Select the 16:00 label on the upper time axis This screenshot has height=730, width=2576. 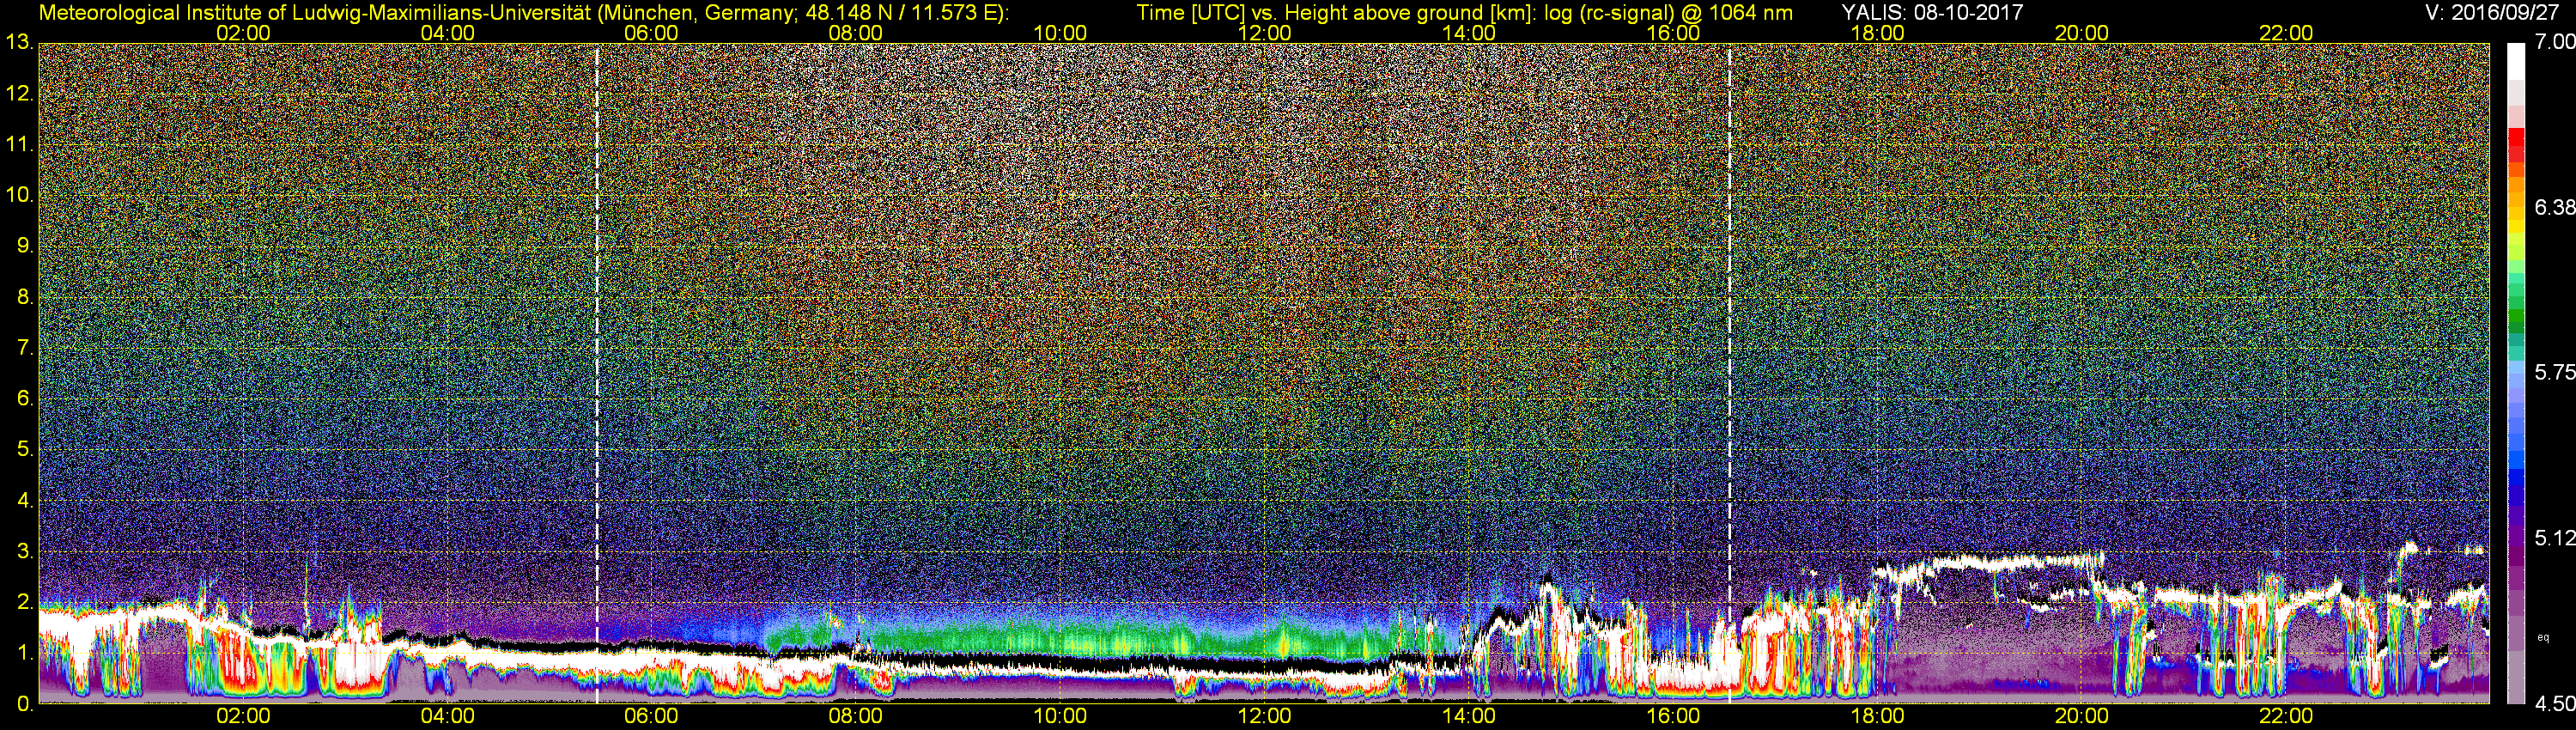click(1673, 33)
